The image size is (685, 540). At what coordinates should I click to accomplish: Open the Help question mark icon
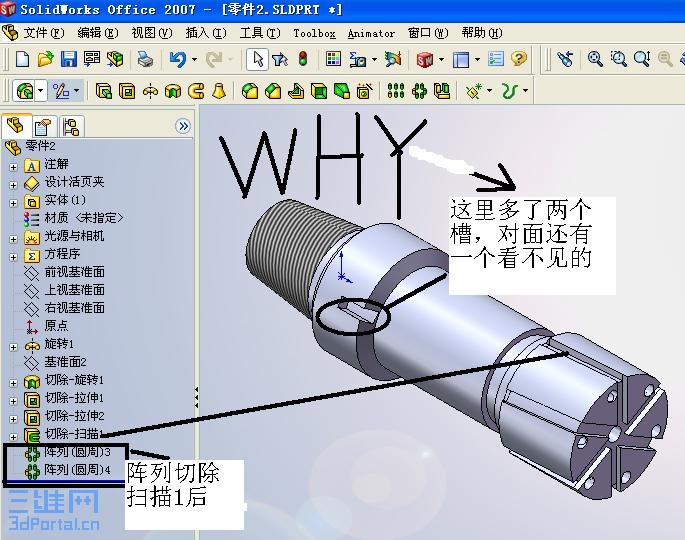519,59
